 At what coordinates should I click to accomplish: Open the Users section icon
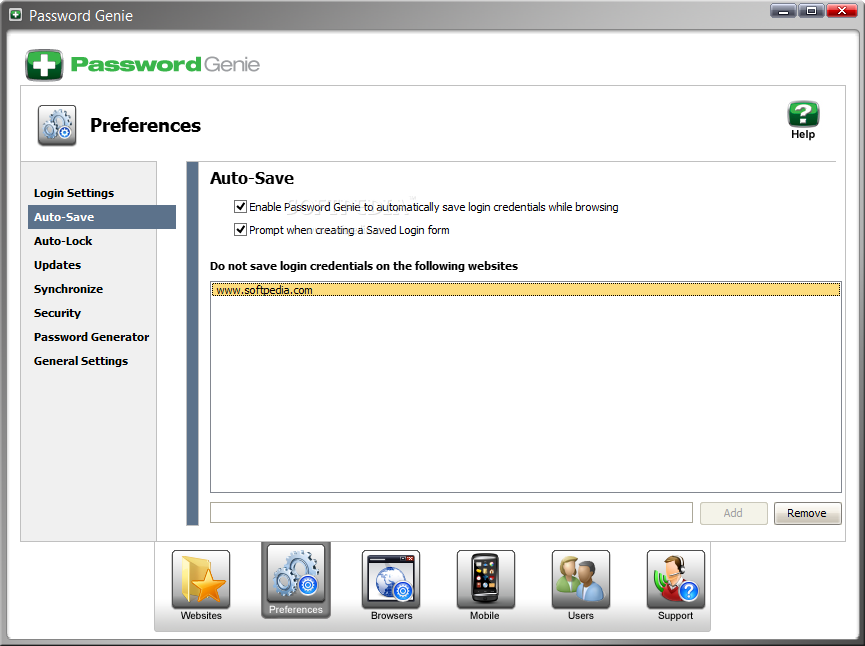[x=581, y=579]
